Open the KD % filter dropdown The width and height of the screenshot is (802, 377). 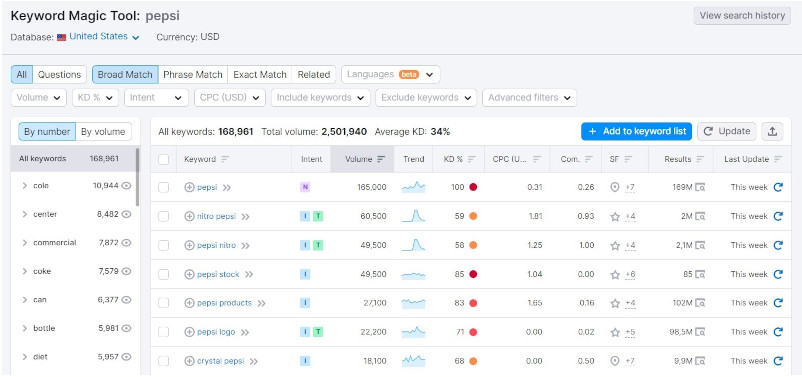tap(95, 98)
